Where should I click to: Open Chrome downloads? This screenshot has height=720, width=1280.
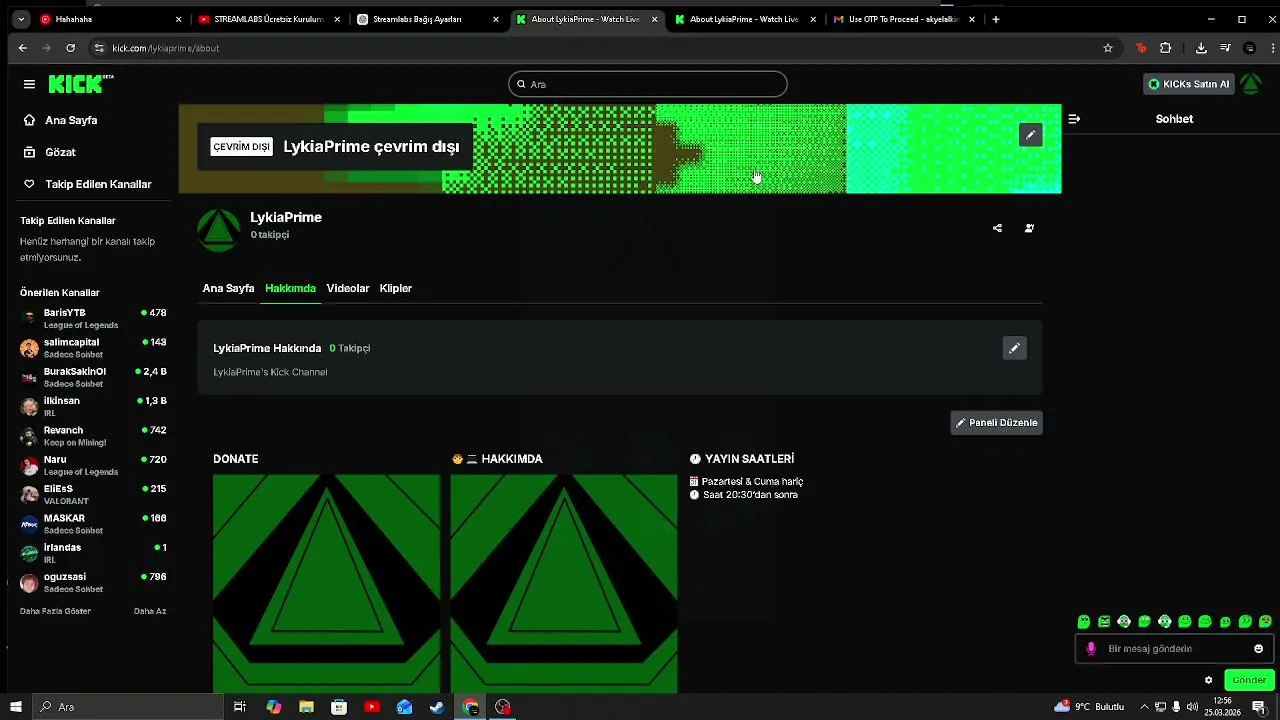coord(1201,48)
